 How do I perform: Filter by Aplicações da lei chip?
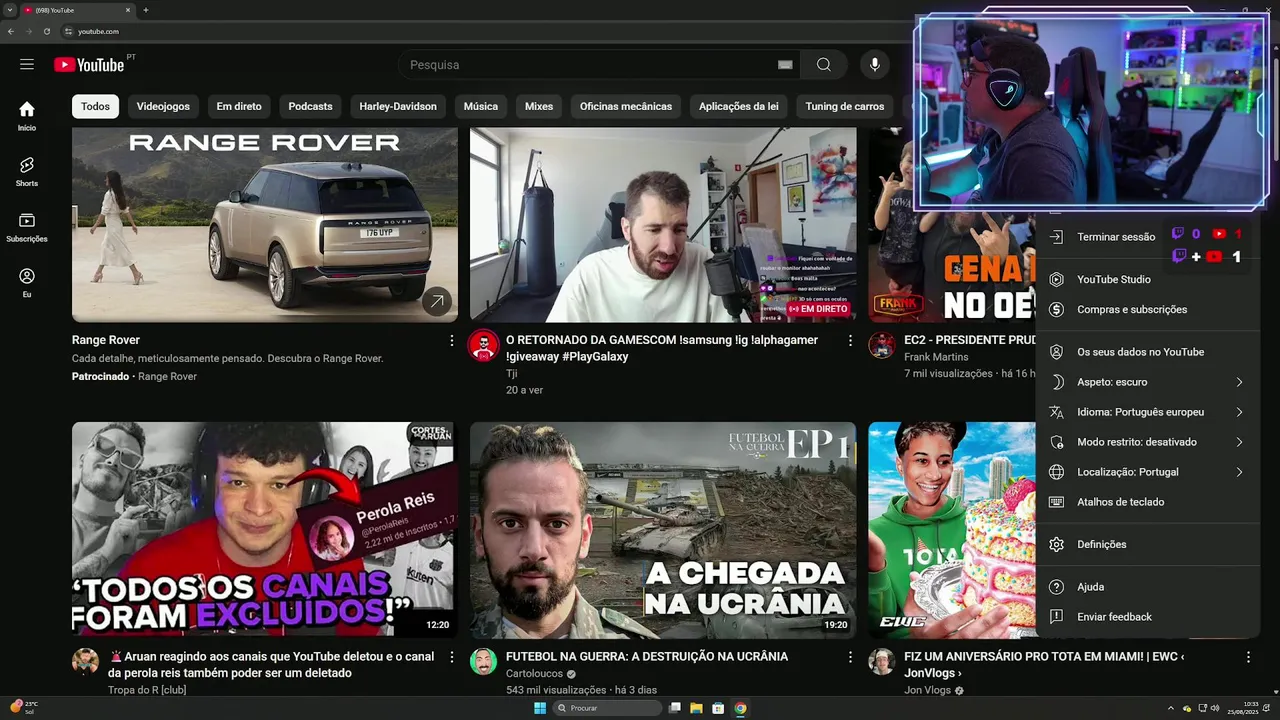coord(739,106)
